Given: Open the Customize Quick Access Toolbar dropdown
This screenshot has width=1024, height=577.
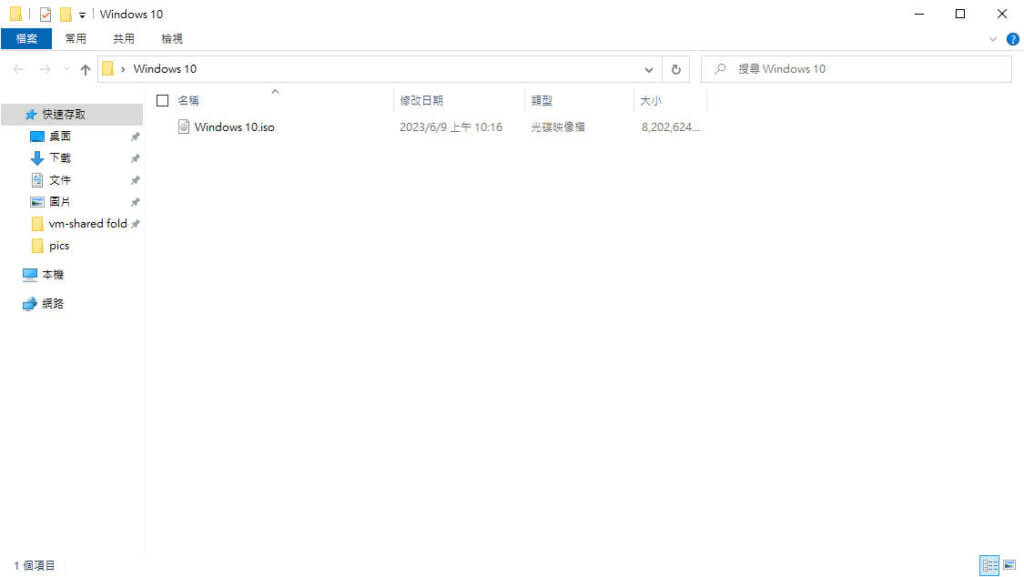Looking at the screenshot, I should tap(82, 14).
